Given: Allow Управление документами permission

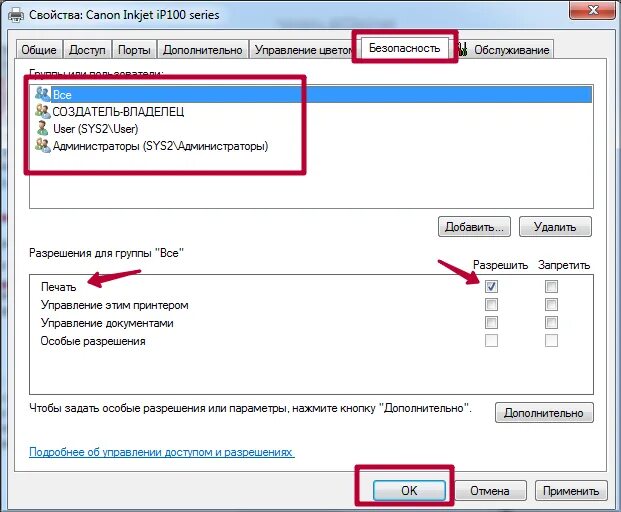Looking at the screenshot, I should pos(491,323).
